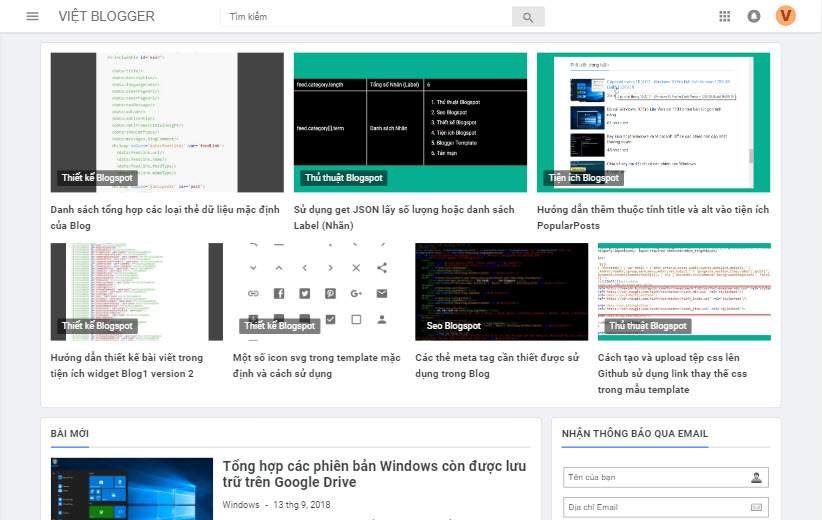Focus the Tên của bạn input field
The height and width of the screenshot is (520, 822).
pyautogui.click(x=666, y=478)
